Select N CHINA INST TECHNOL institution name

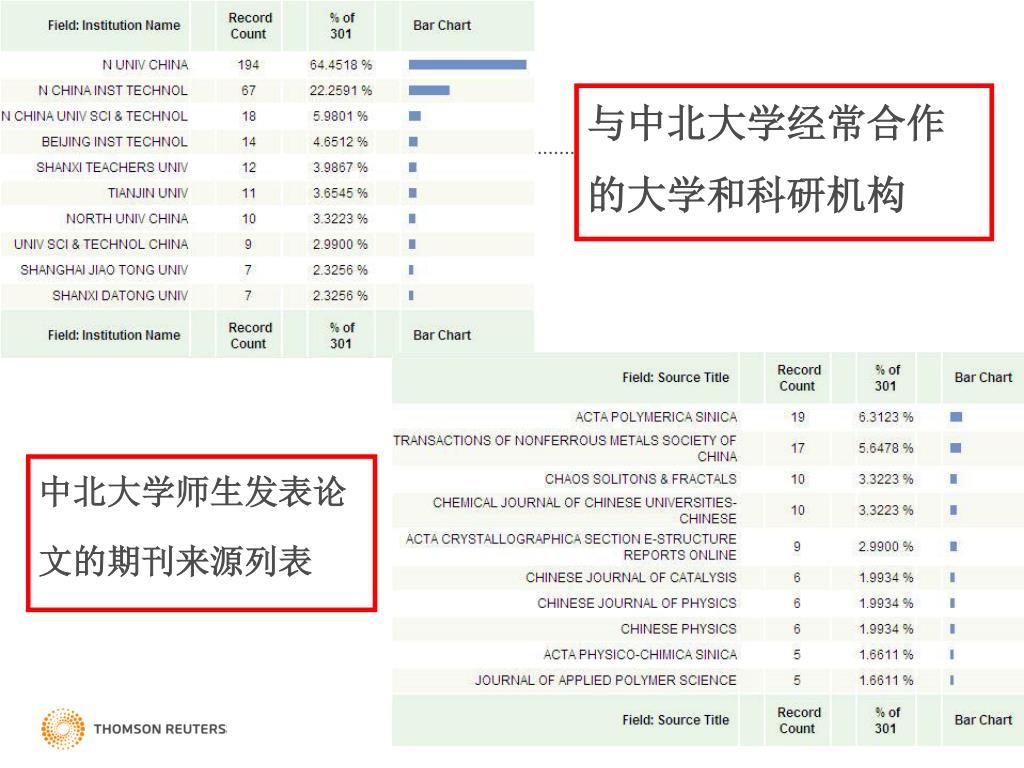(x=113, y=90)
